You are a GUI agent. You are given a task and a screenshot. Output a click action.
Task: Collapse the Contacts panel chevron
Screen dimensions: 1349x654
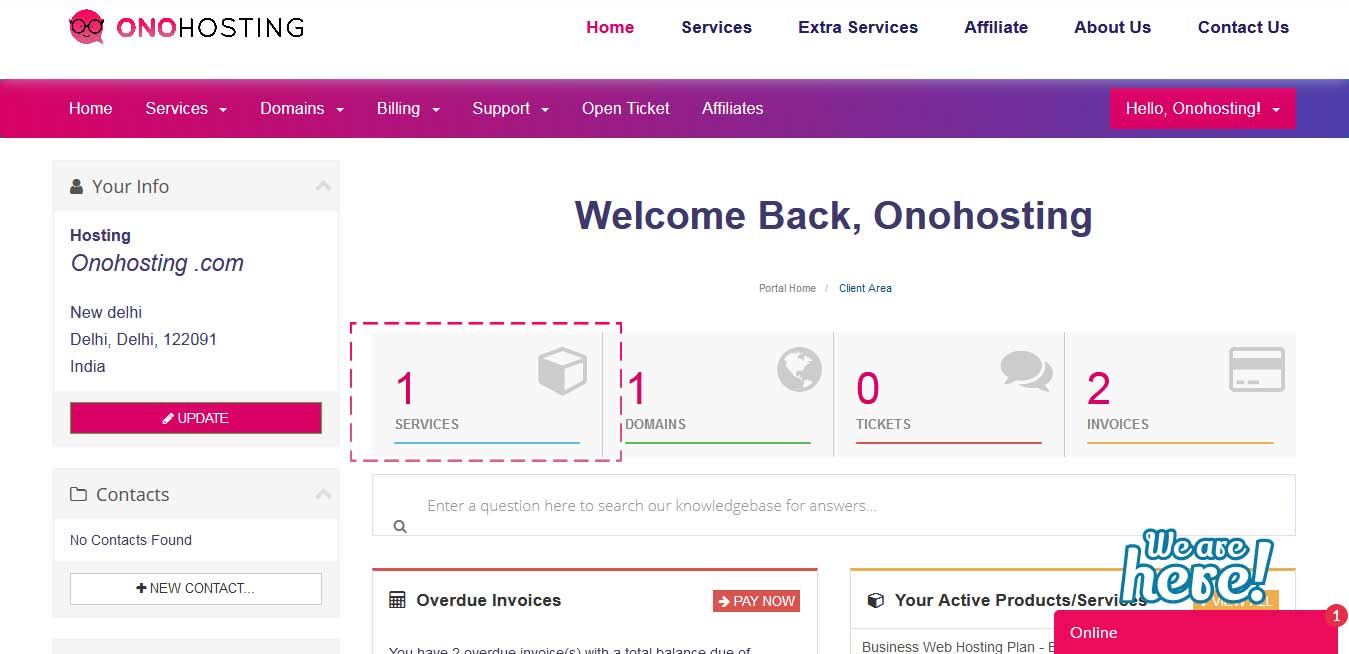coord(323,494)
